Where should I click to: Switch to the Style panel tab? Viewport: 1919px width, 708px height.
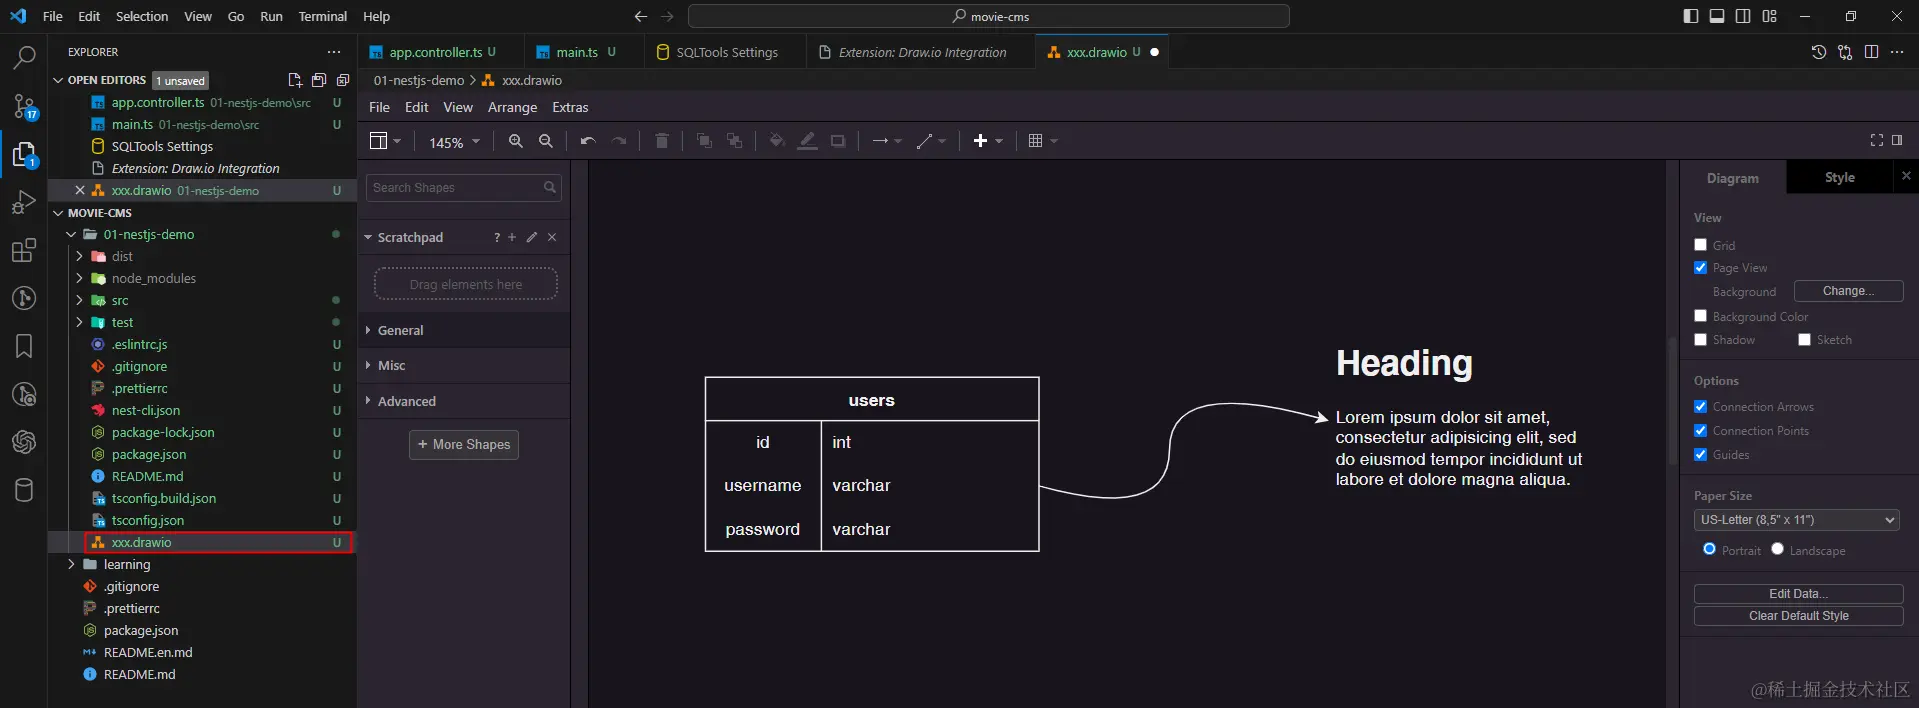1839,177
